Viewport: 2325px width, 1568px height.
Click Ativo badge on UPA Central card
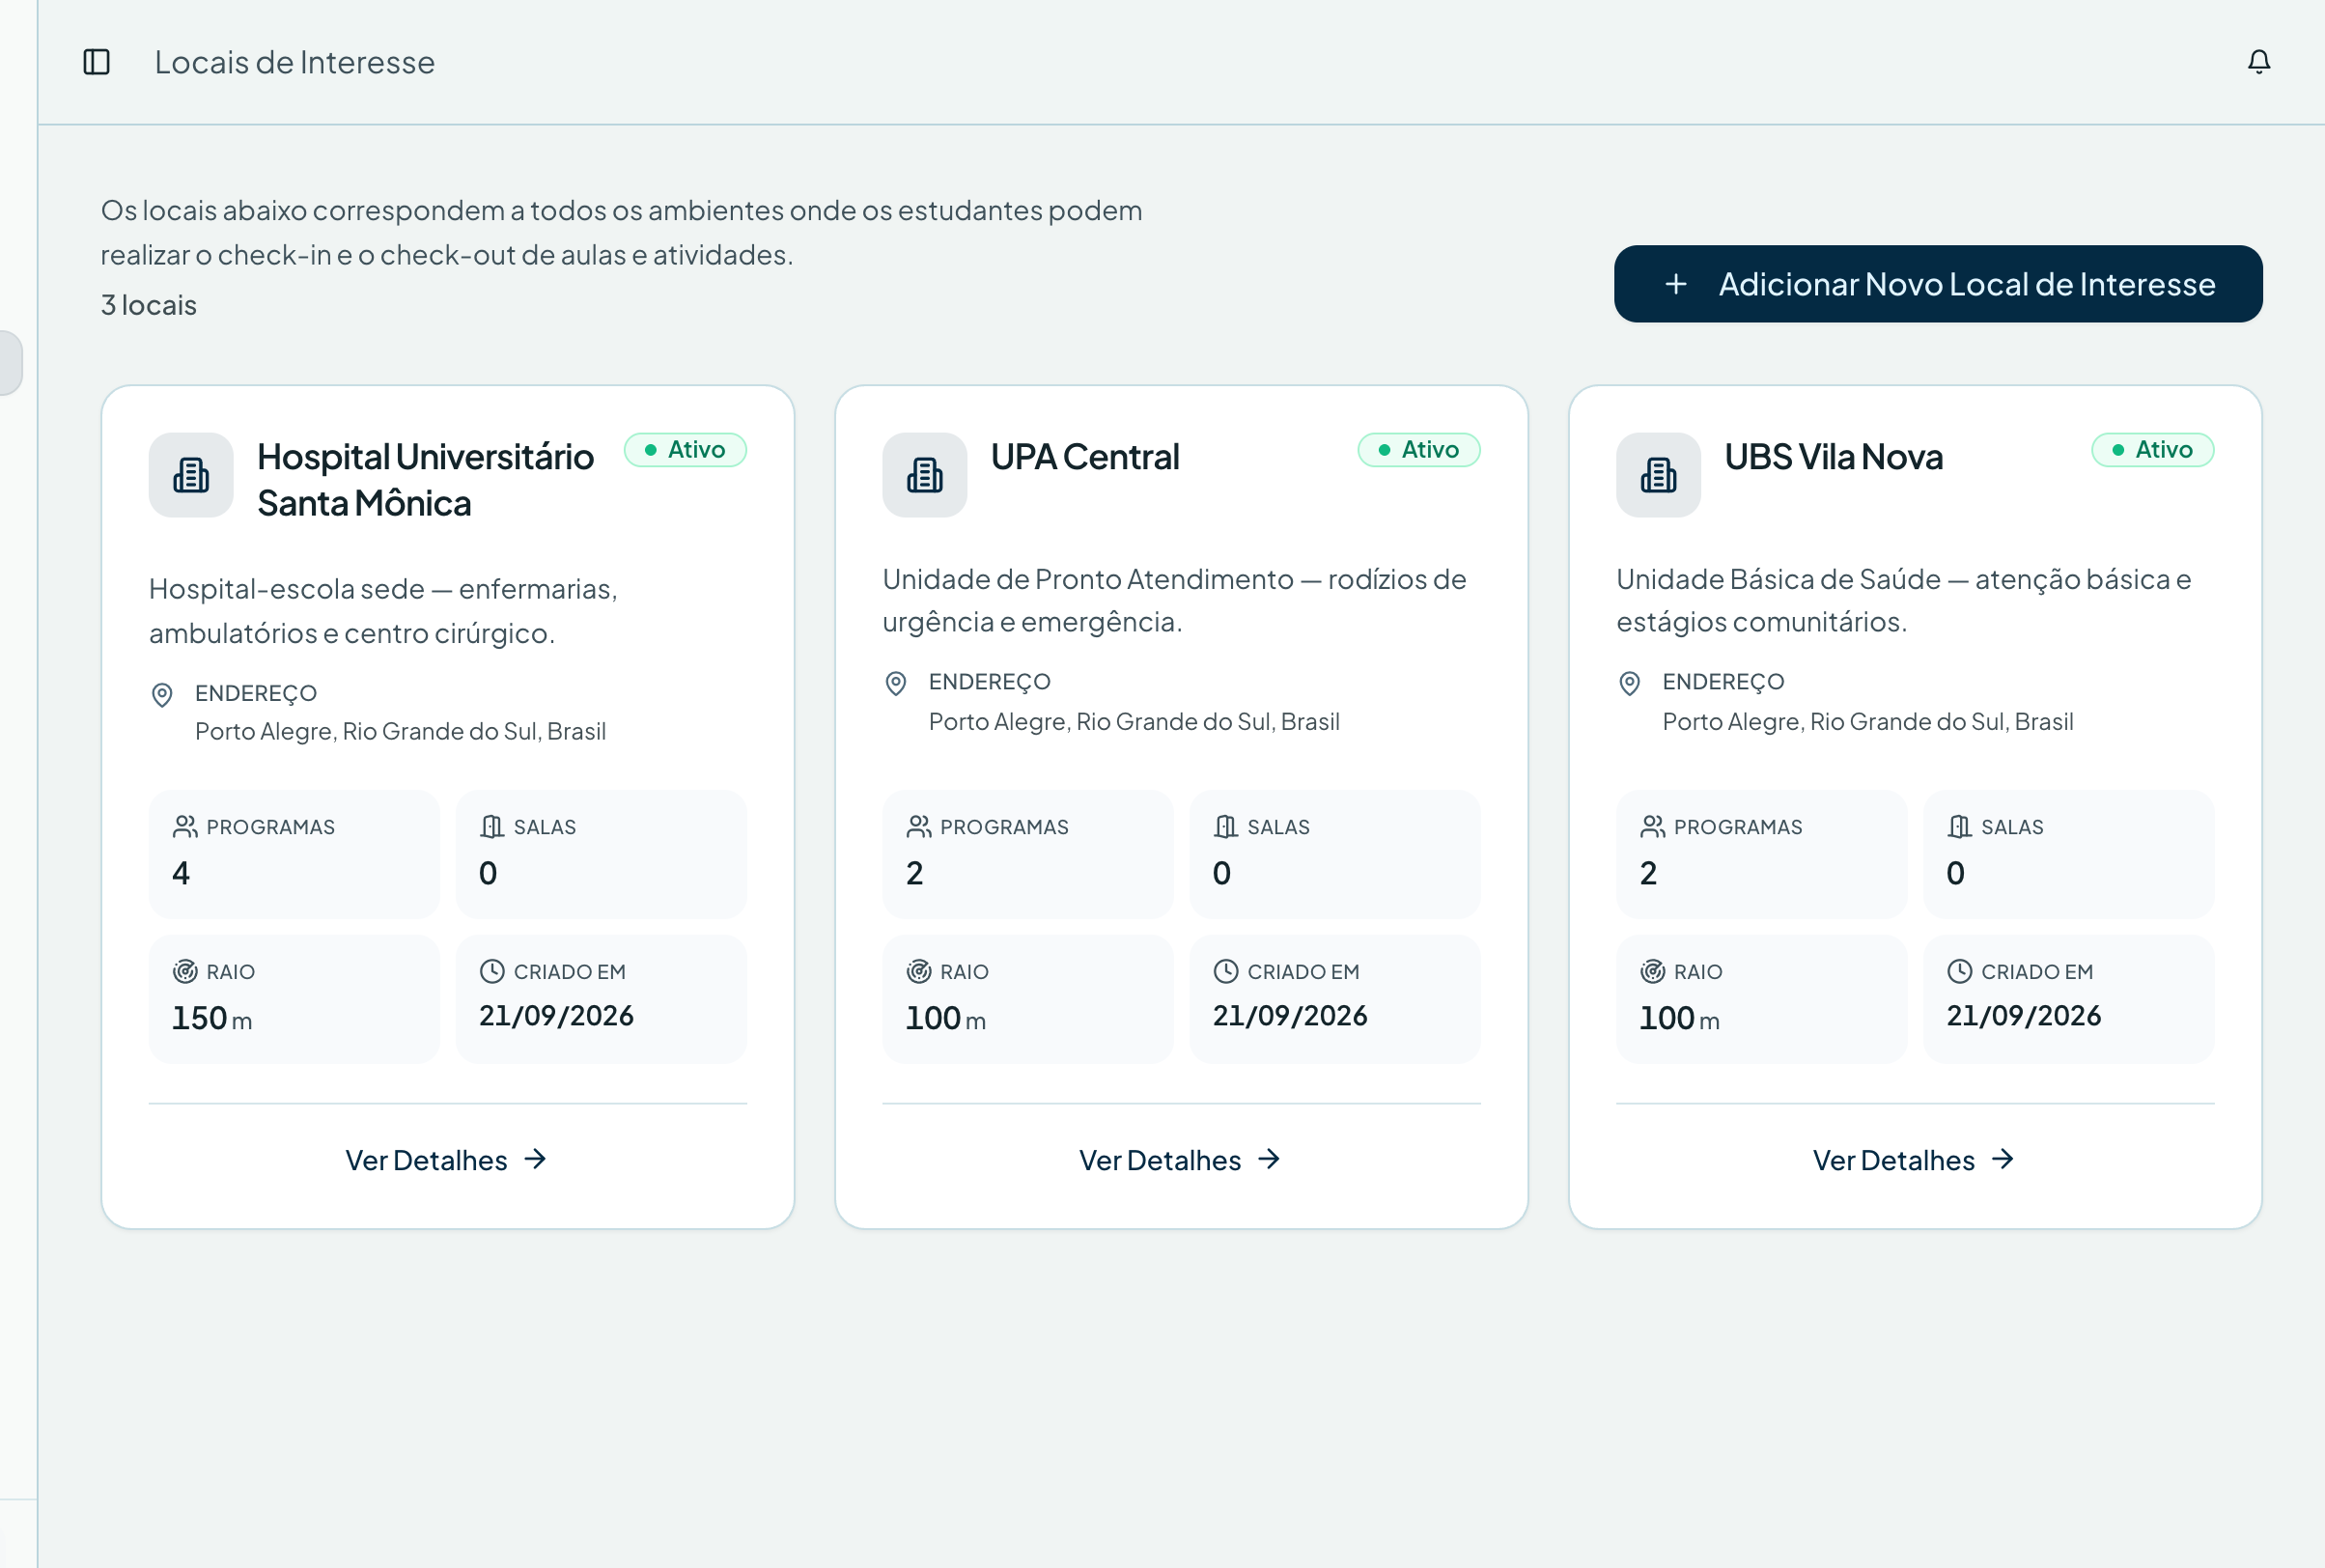click(1419, 450)
